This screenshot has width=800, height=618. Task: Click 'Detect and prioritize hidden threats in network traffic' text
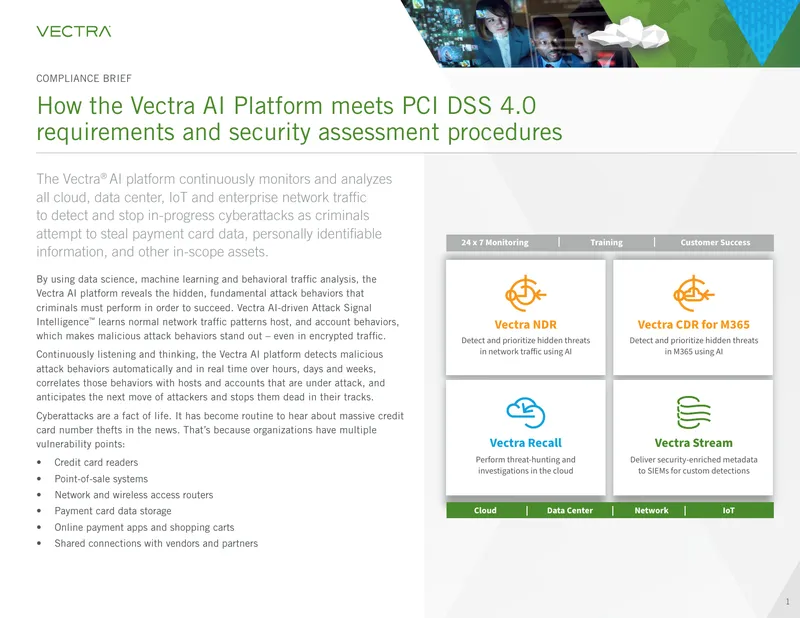(x=526, y=346)
